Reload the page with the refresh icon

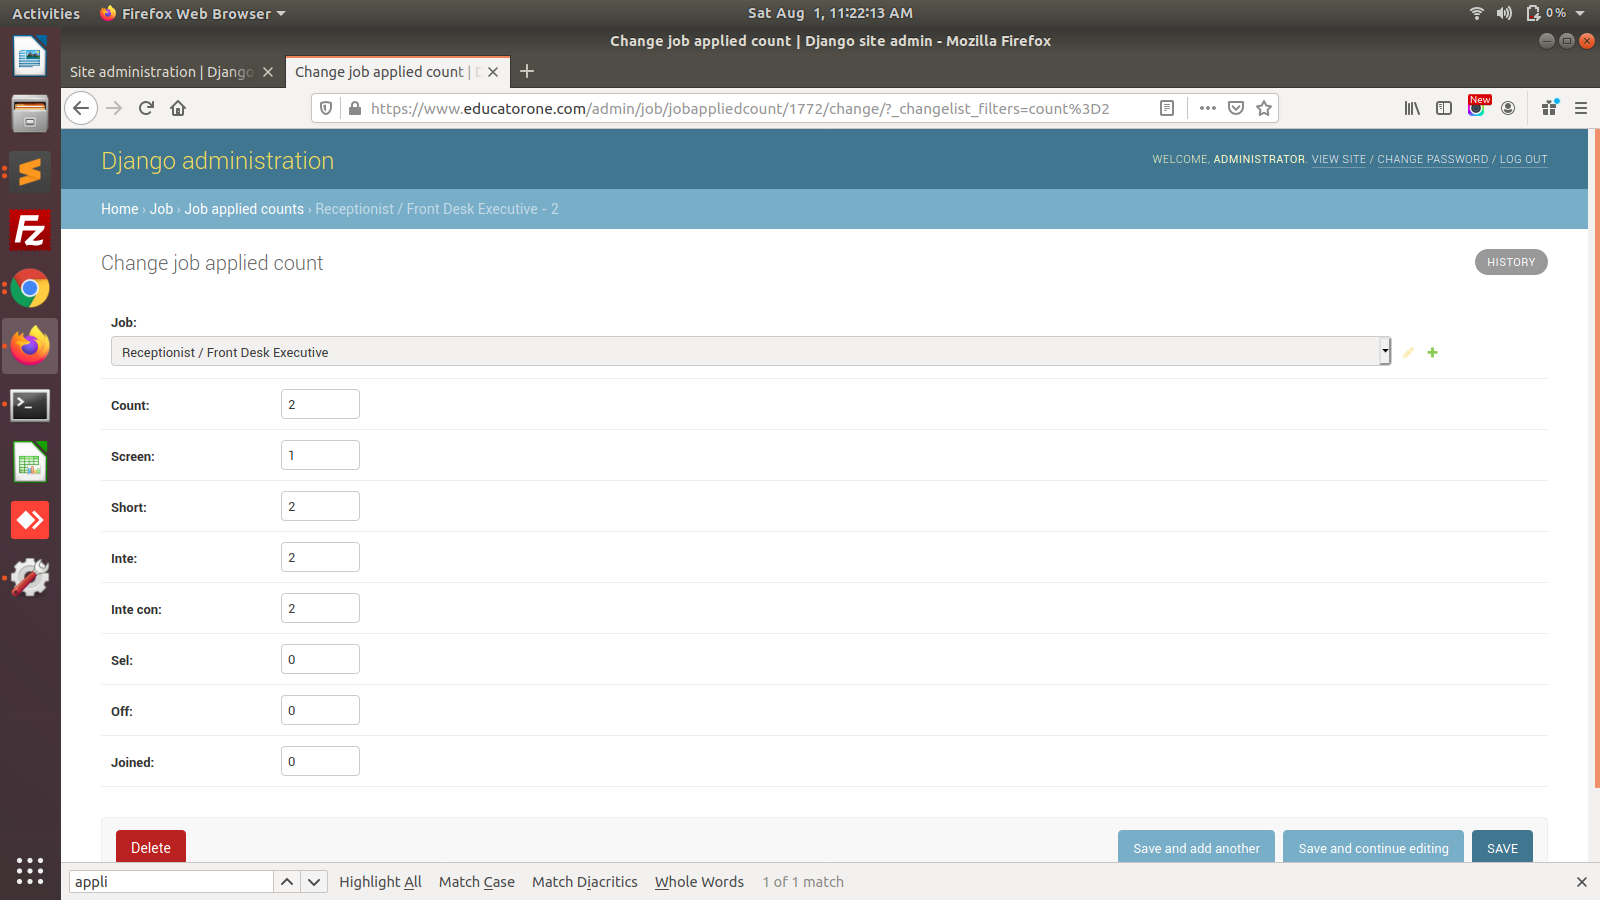click(146, 108)
